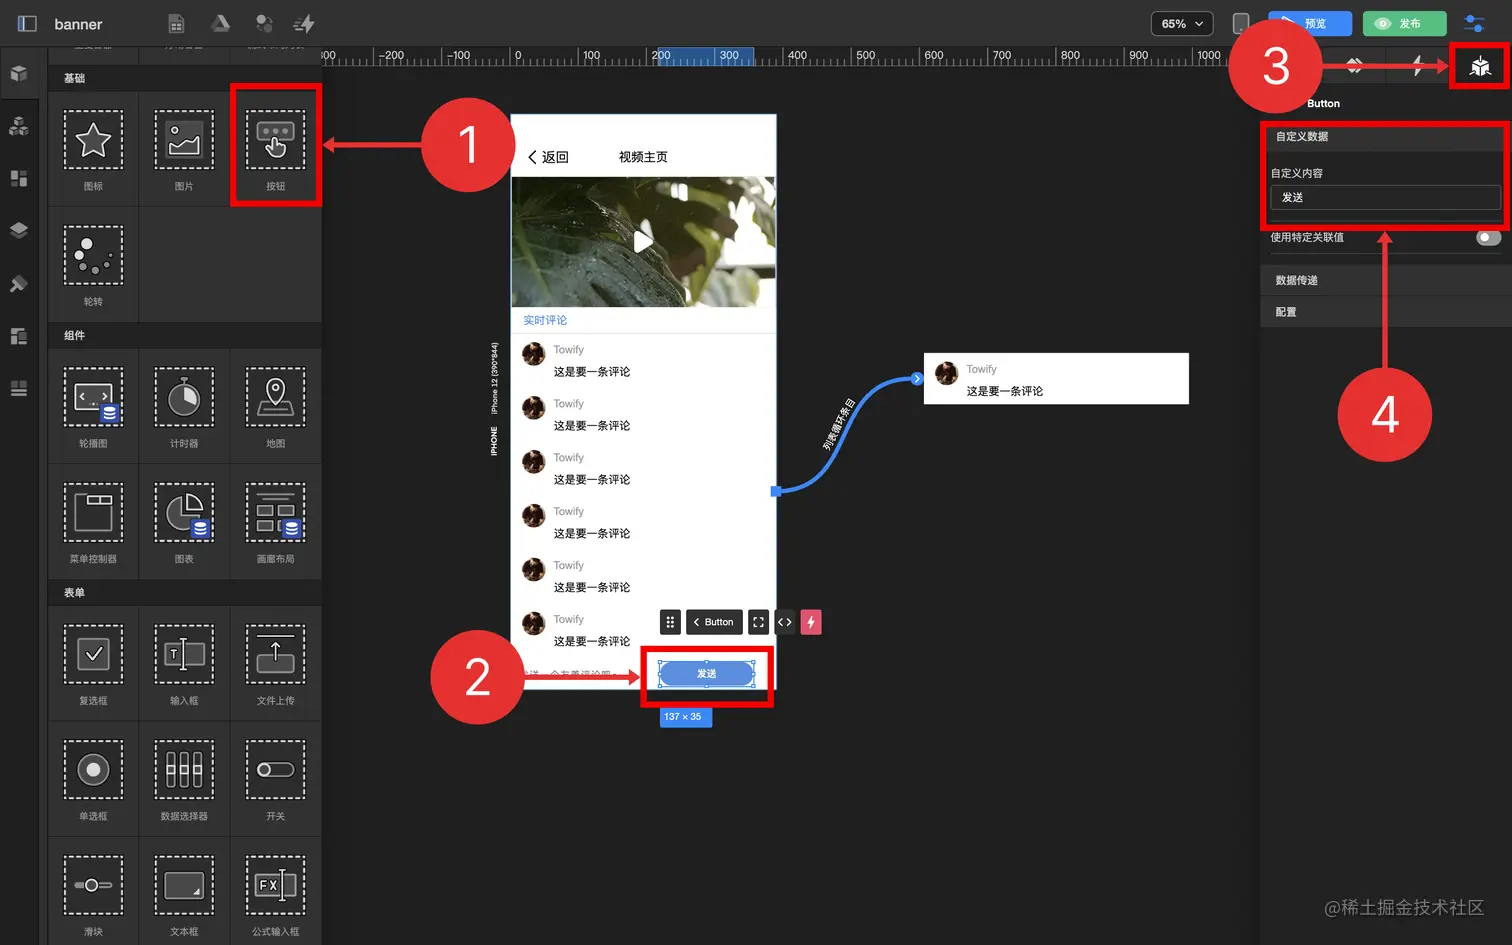The width and height of the screenshot is (1512, 945).
Task: Click the blue connector arrow endpoint near card
Action: tap(917, 379)
